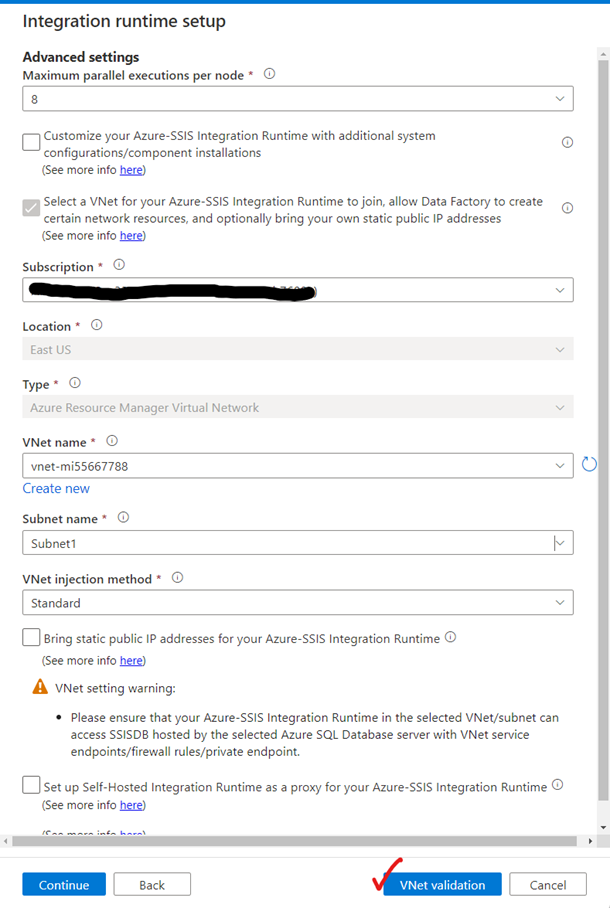This screenshot has height=908, width=610.
Task: Click info icon next to Location label
Action: tap(96, 325)
